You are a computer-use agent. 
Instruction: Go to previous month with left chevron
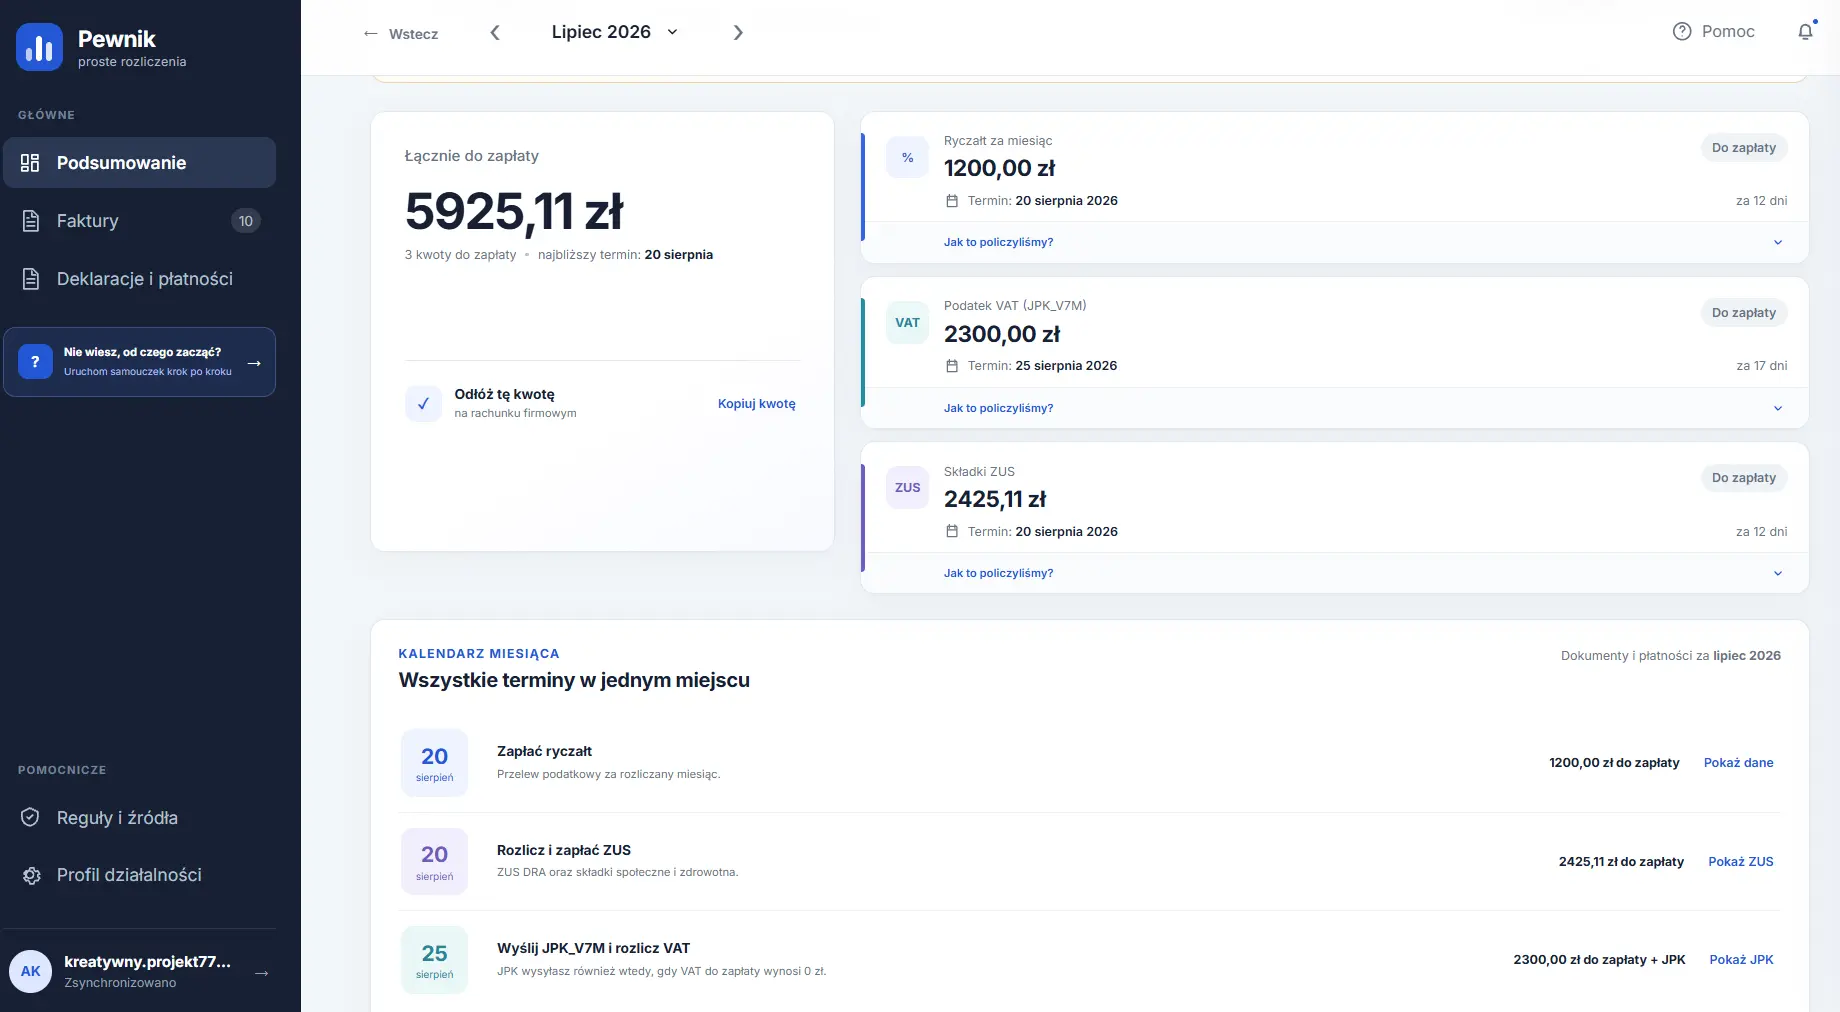[x=495, y=33]
